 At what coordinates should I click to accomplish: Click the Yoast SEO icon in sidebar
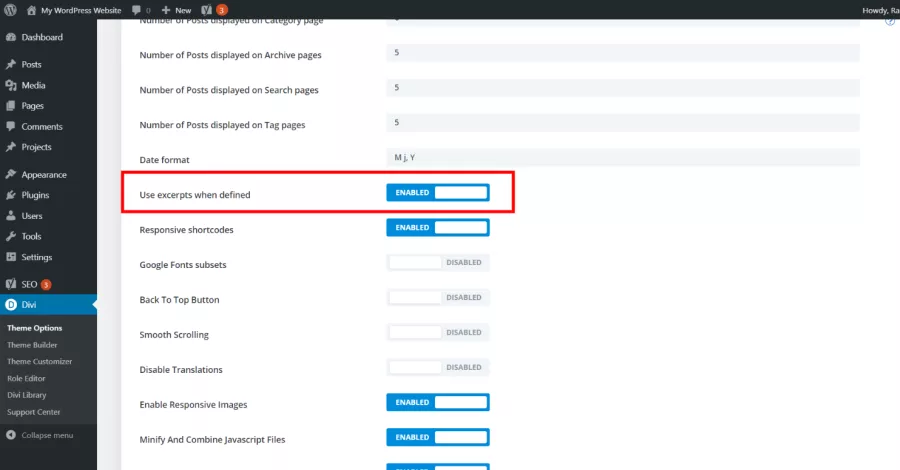pos(11,284)
